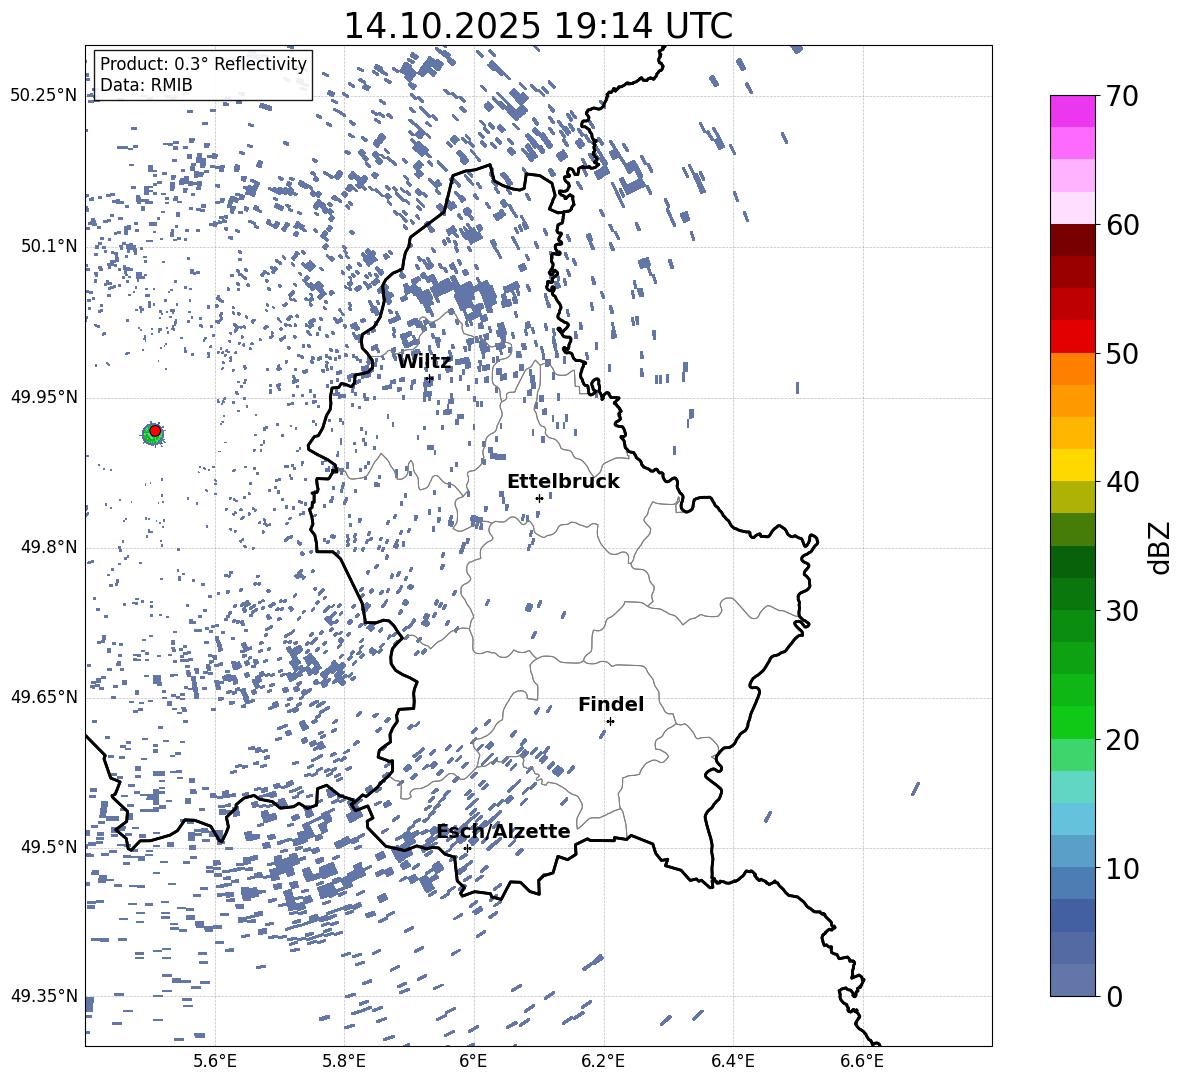Click the magenta colorbar band just below 70

pos(1073,112)
